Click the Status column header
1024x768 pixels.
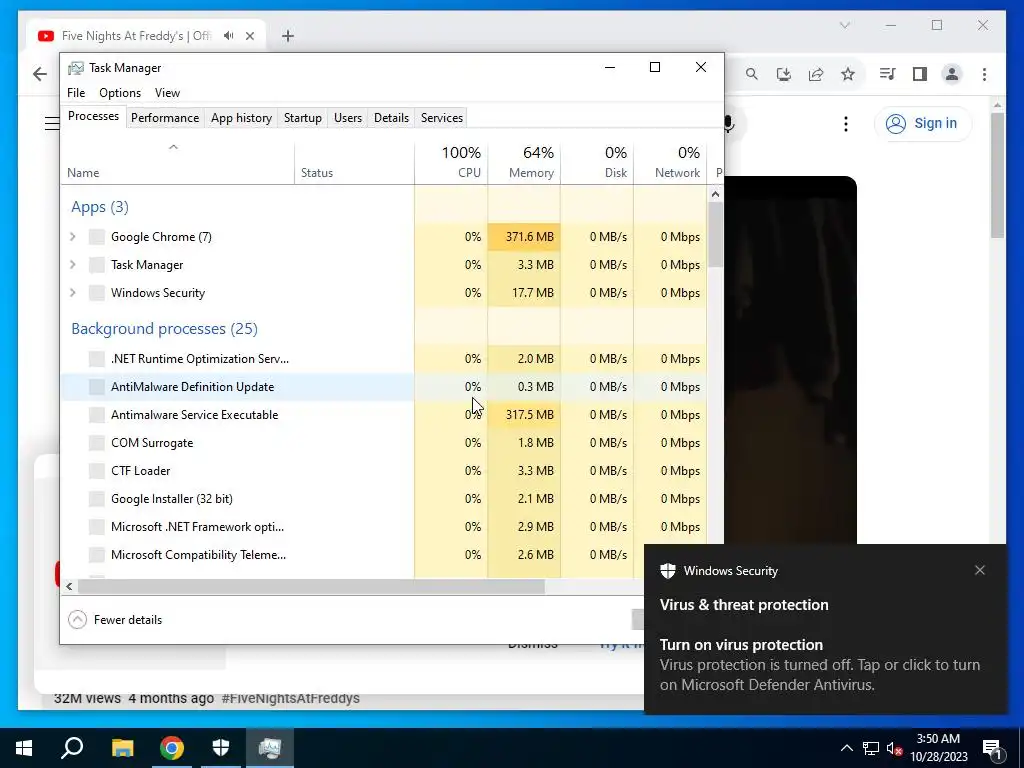355,163
